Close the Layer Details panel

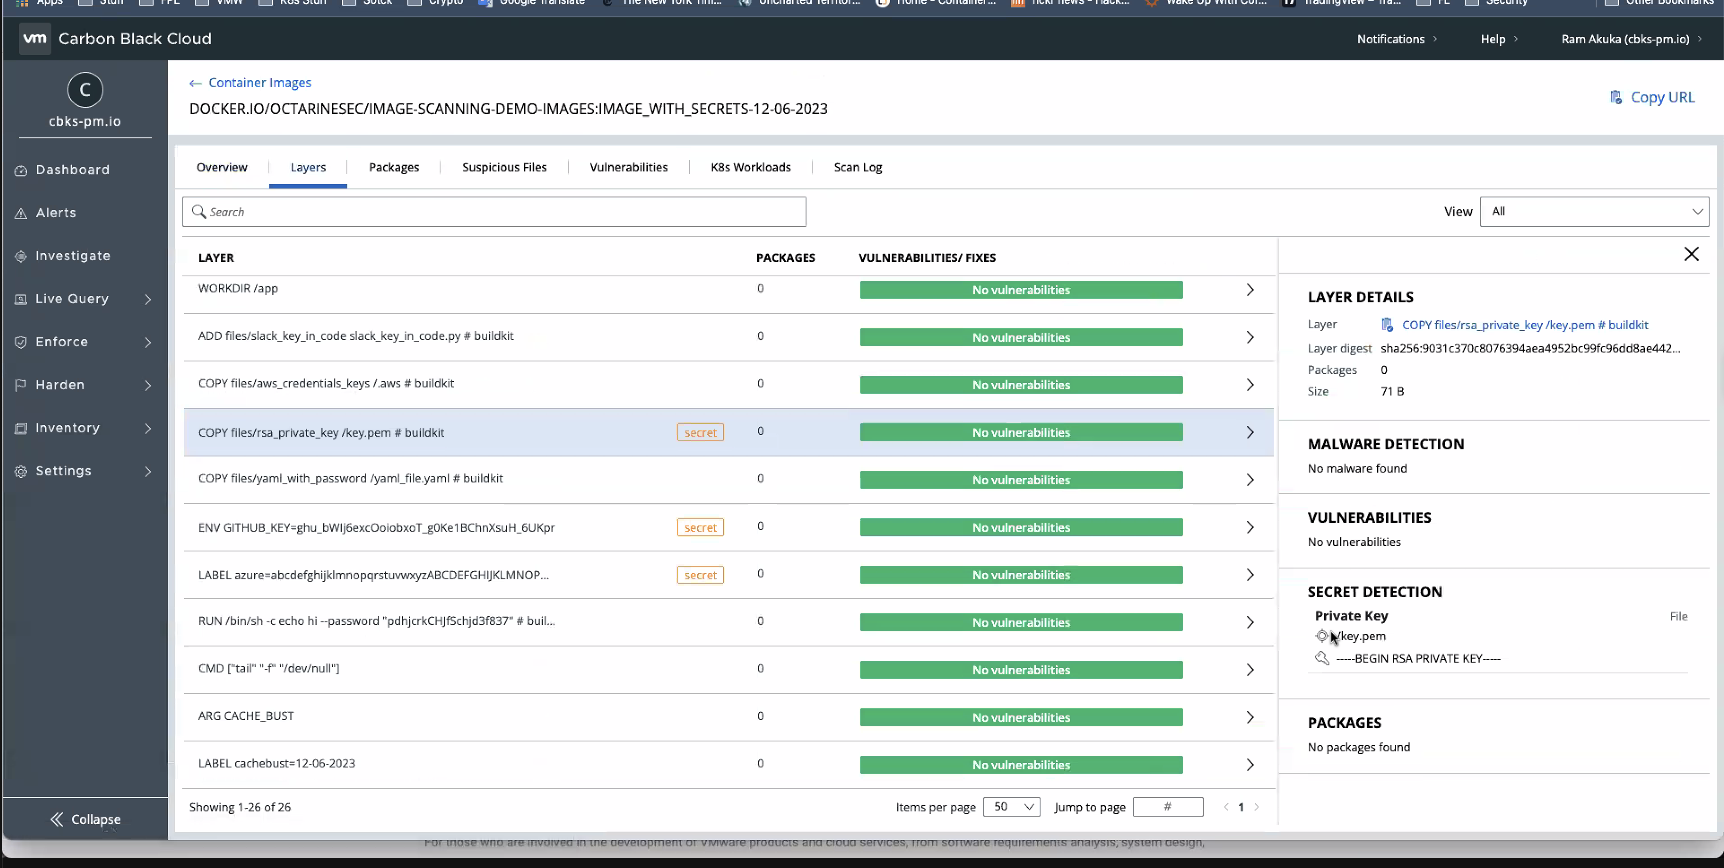1691,254
